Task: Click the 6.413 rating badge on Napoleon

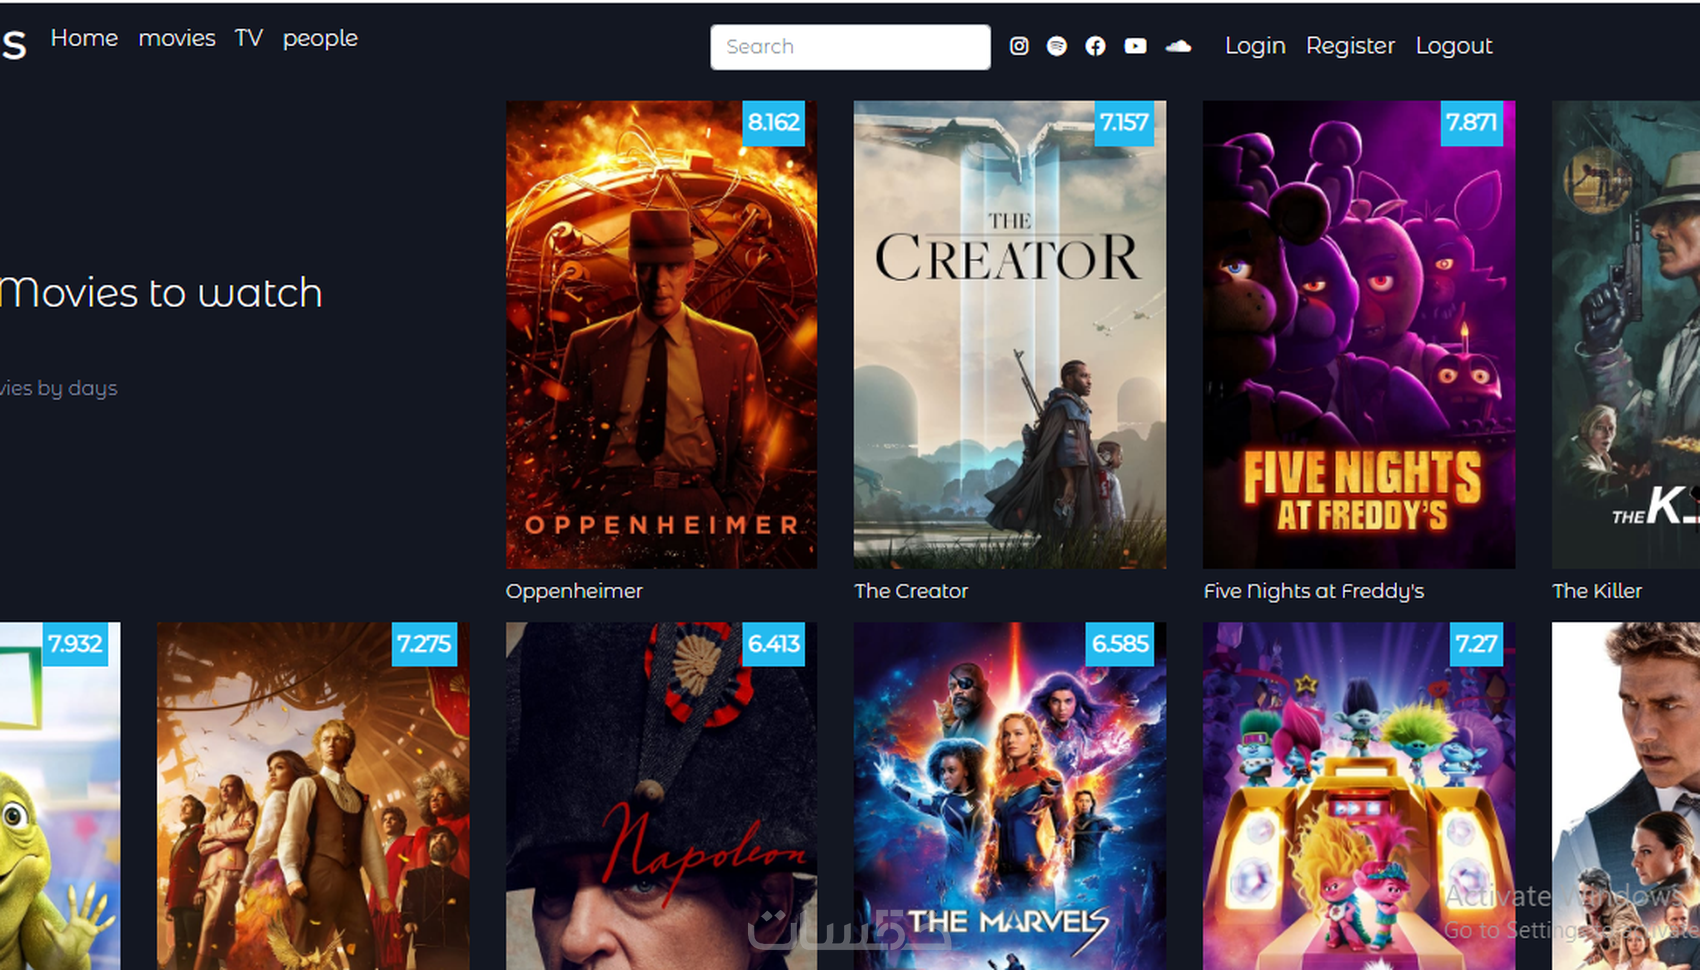Action: pos(774,644)
